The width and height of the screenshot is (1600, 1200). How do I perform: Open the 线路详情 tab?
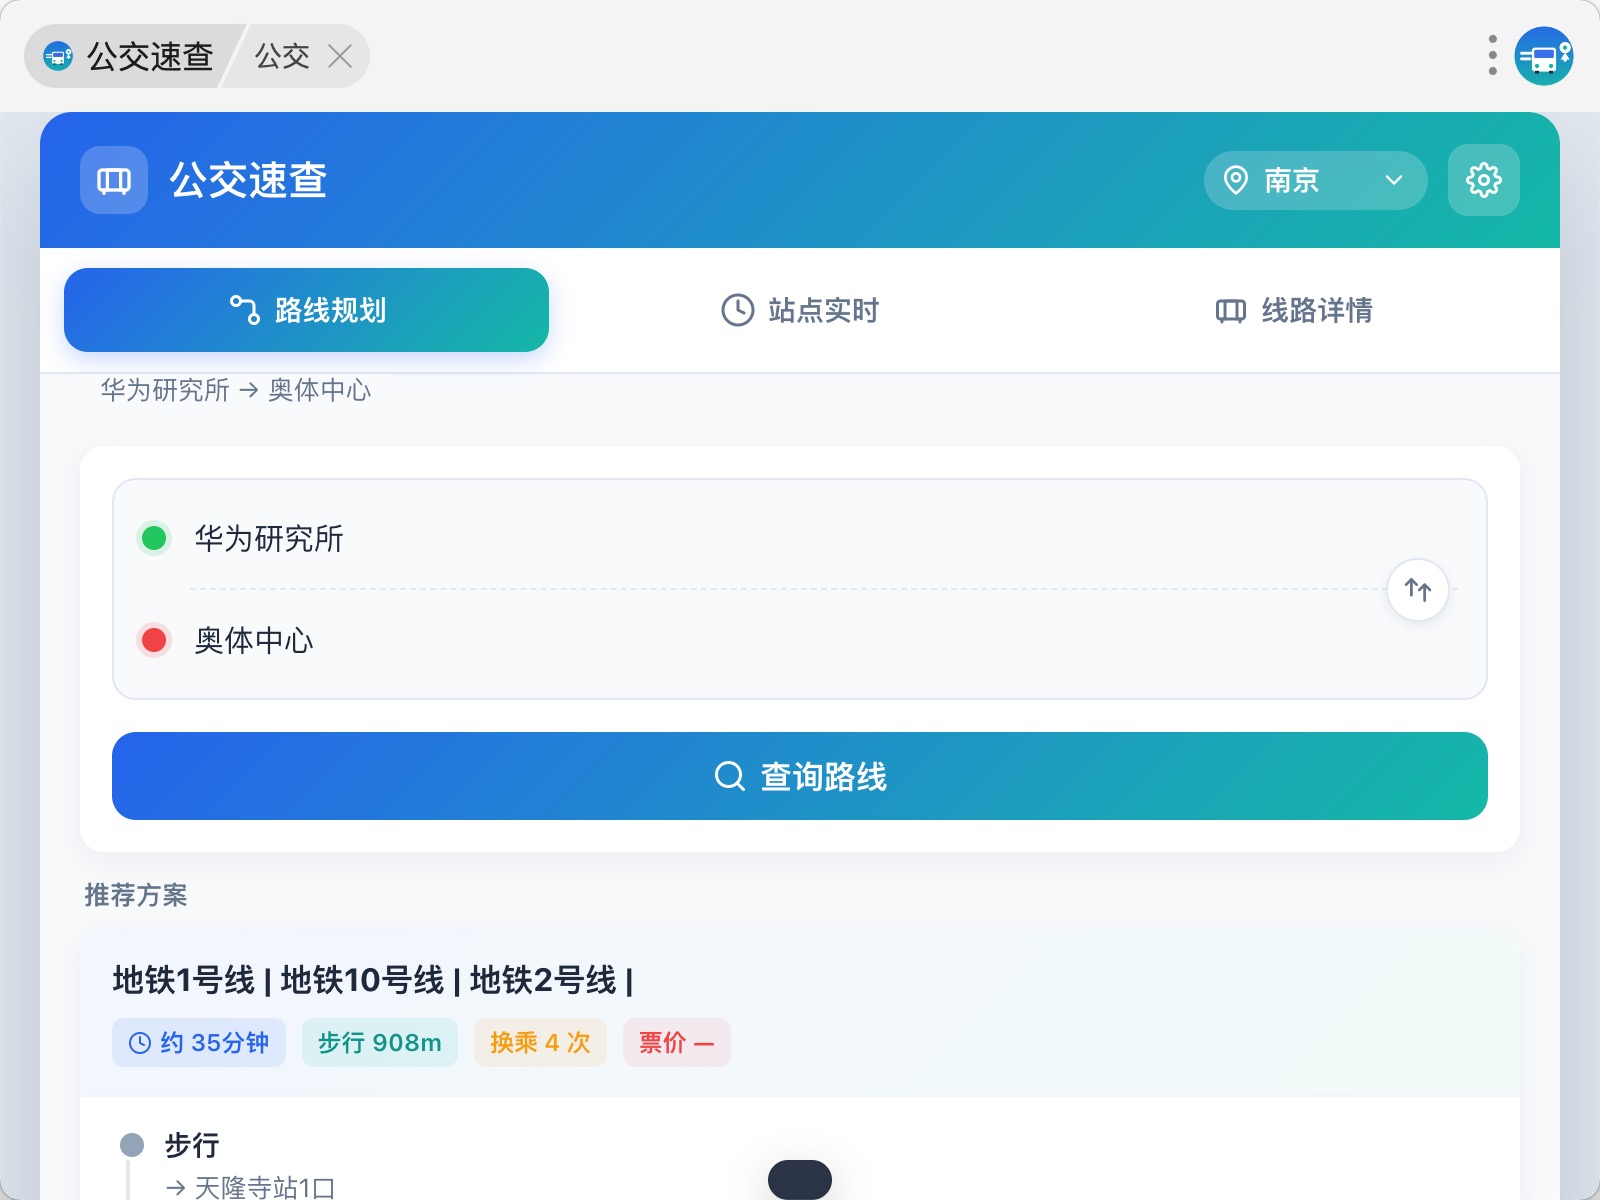pyautogui.click(x=1294, y=310)
